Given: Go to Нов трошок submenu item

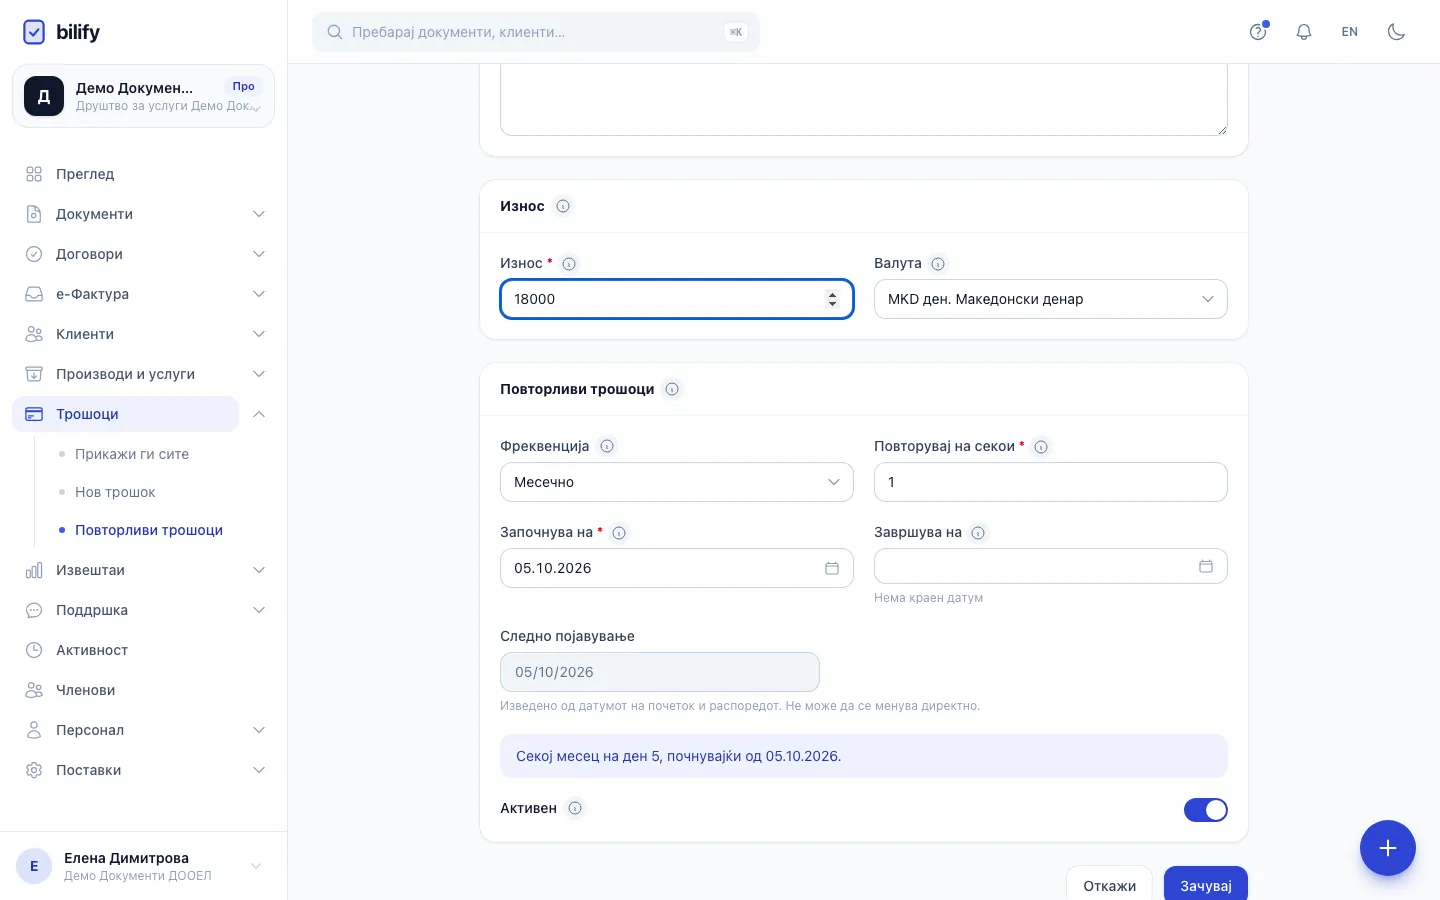Looking at the screenshot, I should 115,492.
